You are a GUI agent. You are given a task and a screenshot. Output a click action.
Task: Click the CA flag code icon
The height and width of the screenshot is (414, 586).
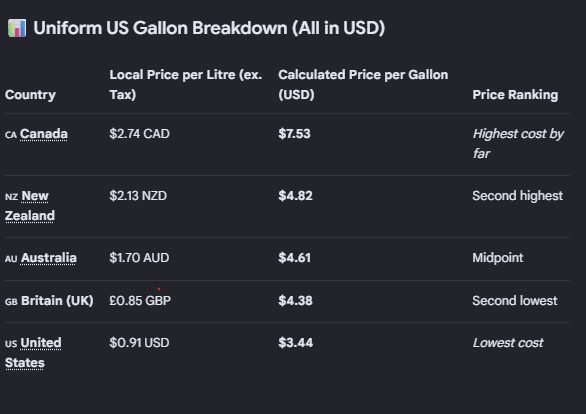[11, 135]
